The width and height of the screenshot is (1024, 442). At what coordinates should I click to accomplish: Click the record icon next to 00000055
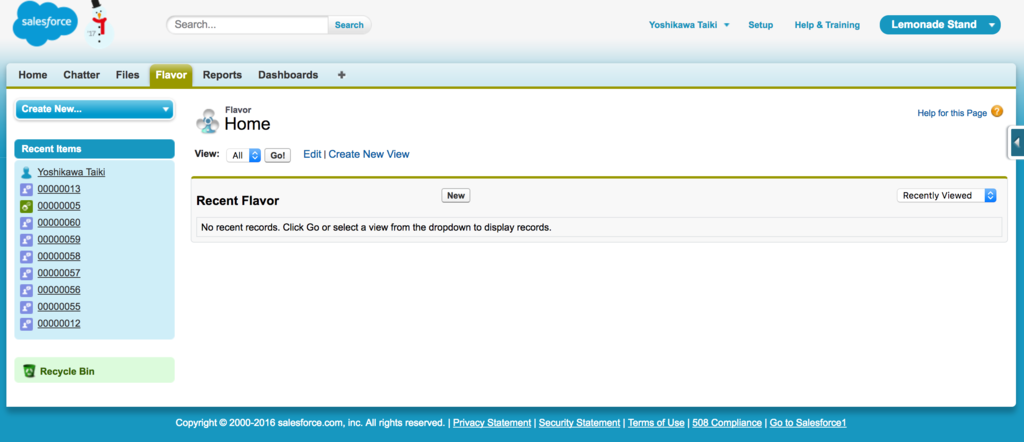(26, 307)
